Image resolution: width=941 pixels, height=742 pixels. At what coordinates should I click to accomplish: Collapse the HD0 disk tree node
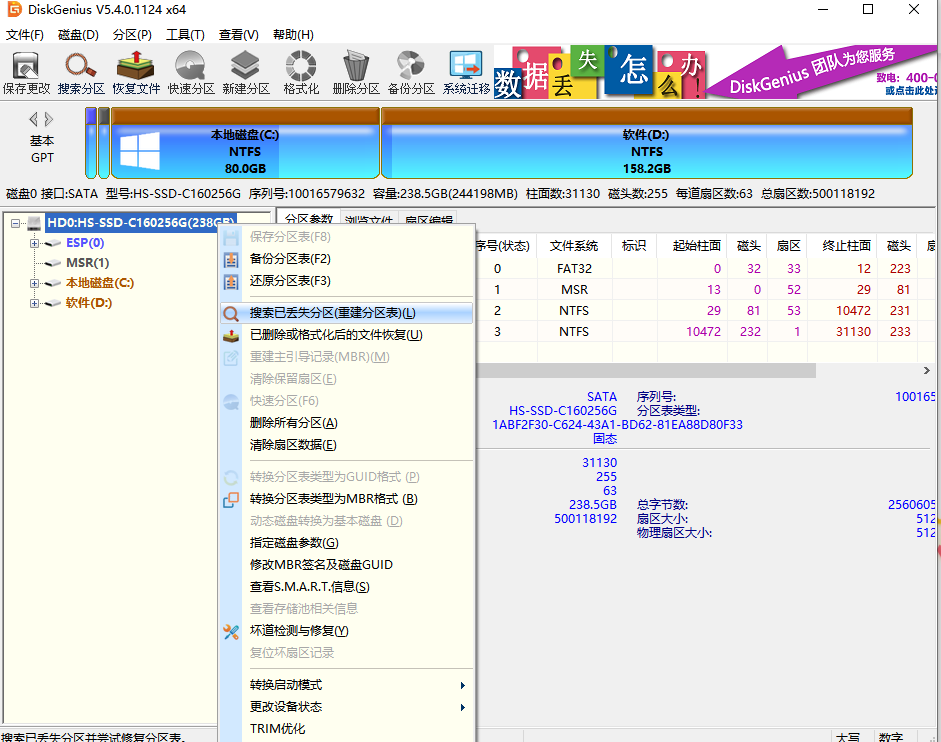coord(16,223)
